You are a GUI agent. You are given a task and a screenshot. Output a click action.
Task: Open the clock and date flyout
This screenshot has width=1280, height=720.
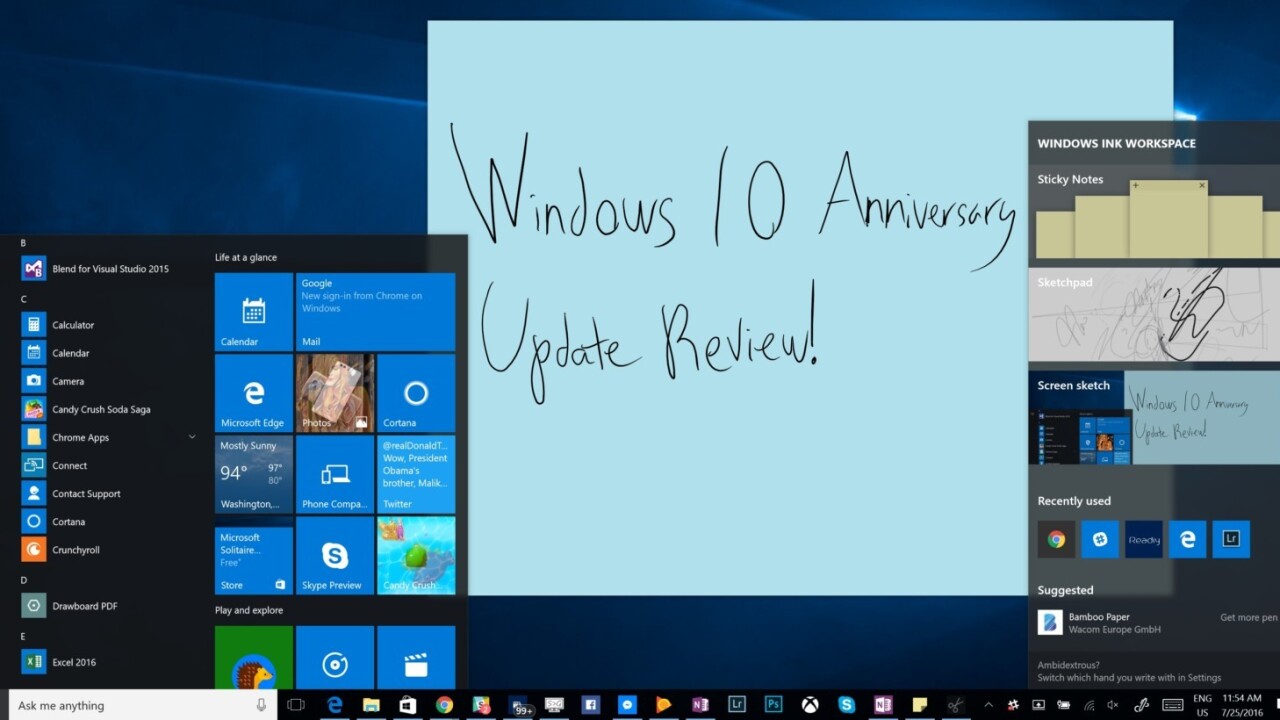point(1241,705)
